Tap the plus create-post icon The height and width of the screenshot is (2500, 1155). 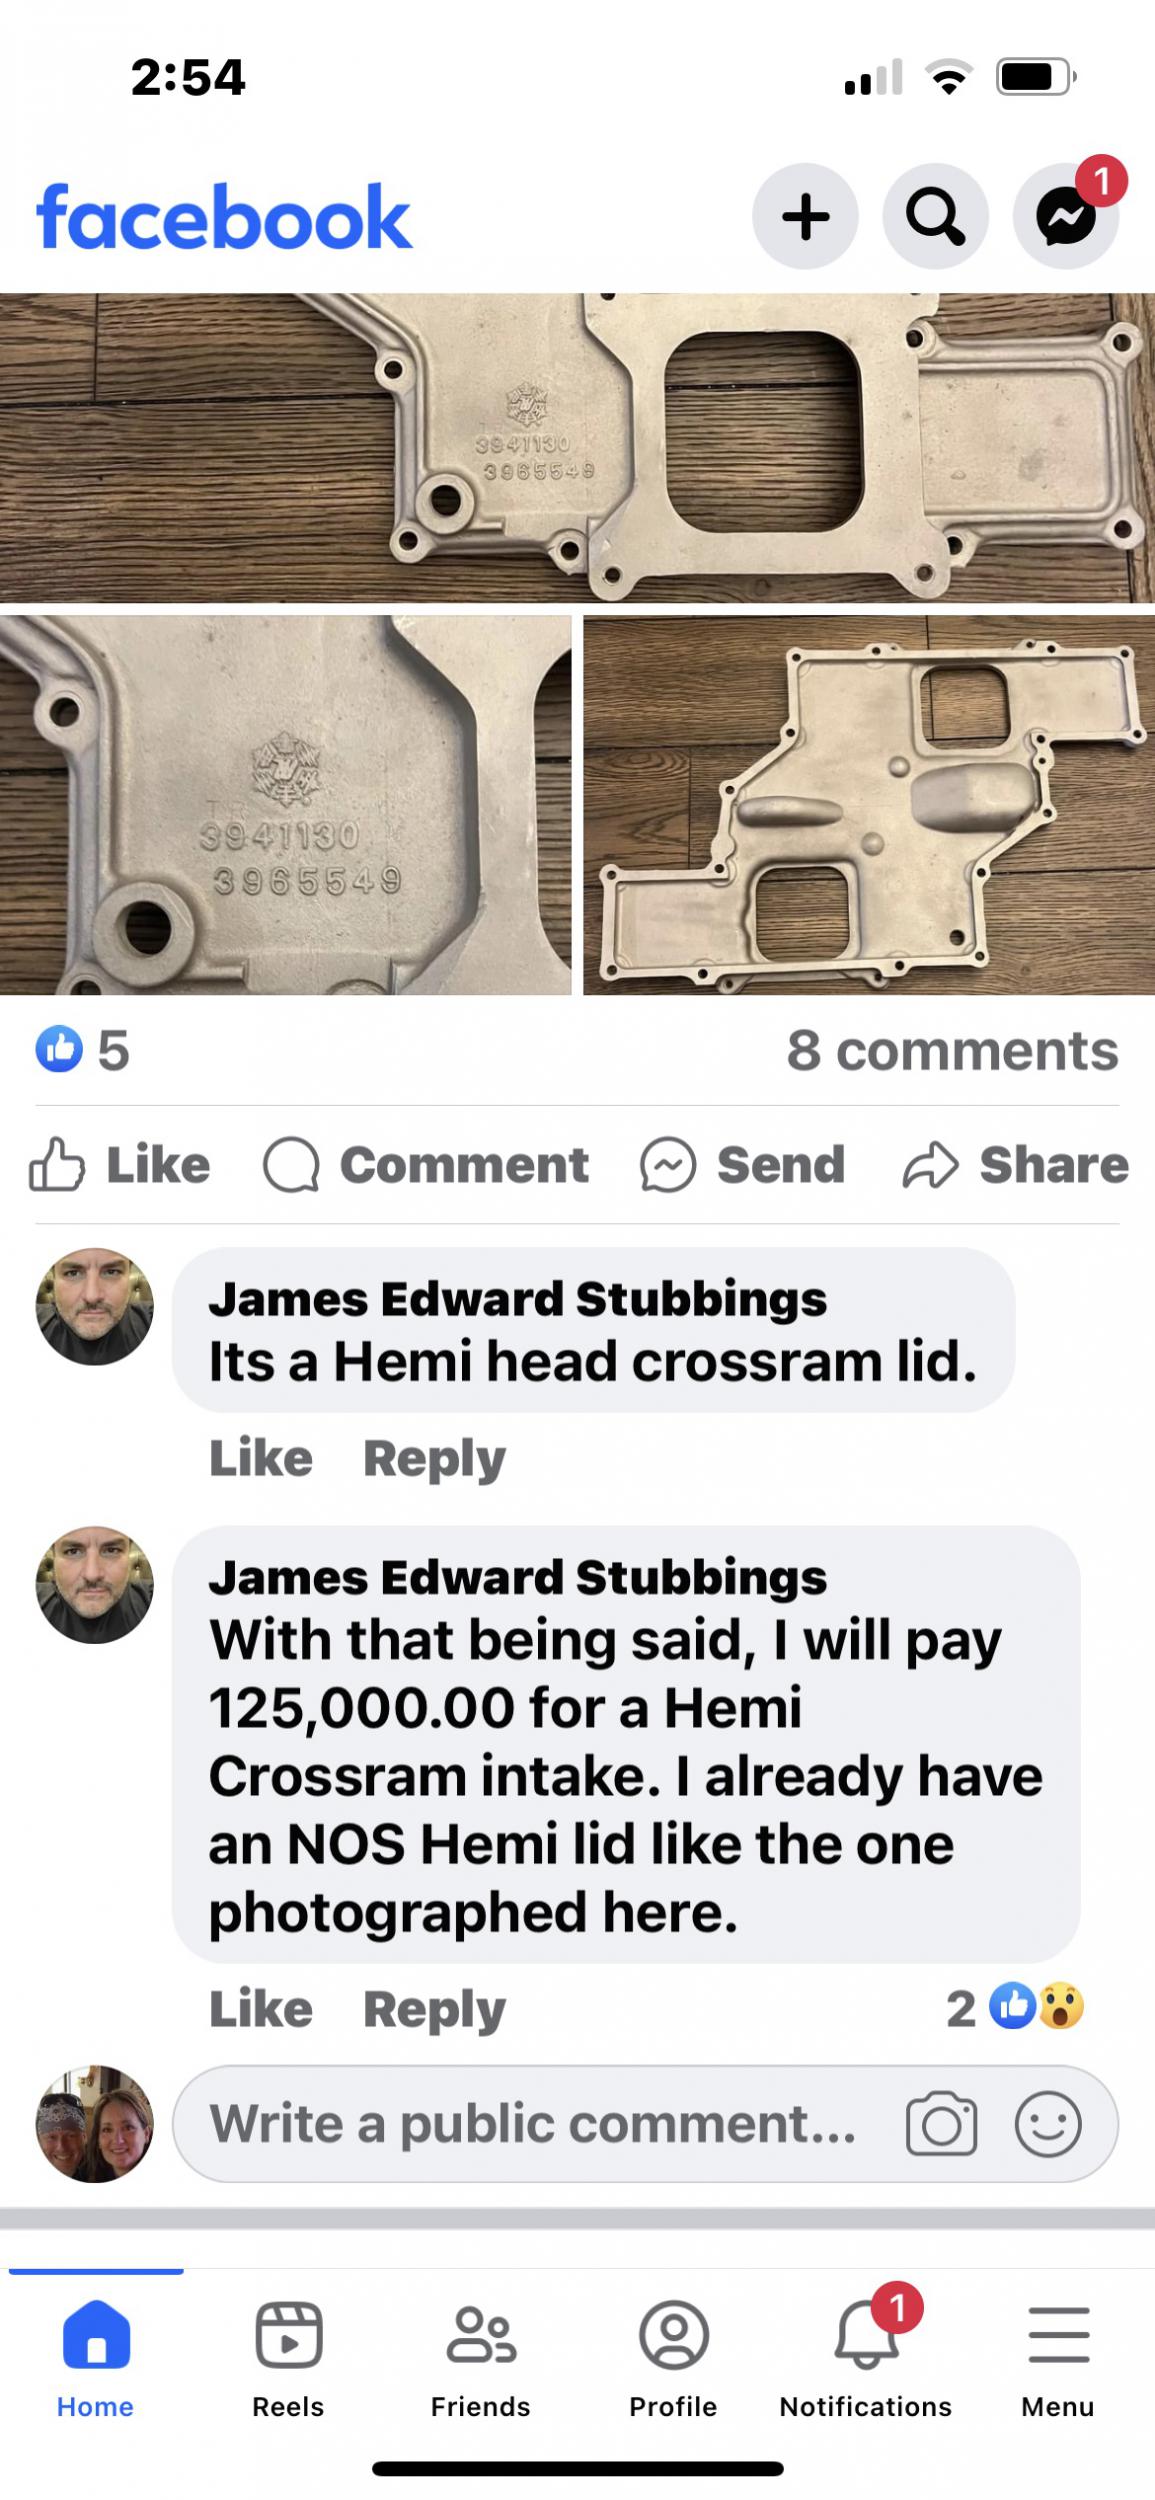coord(805,217)
